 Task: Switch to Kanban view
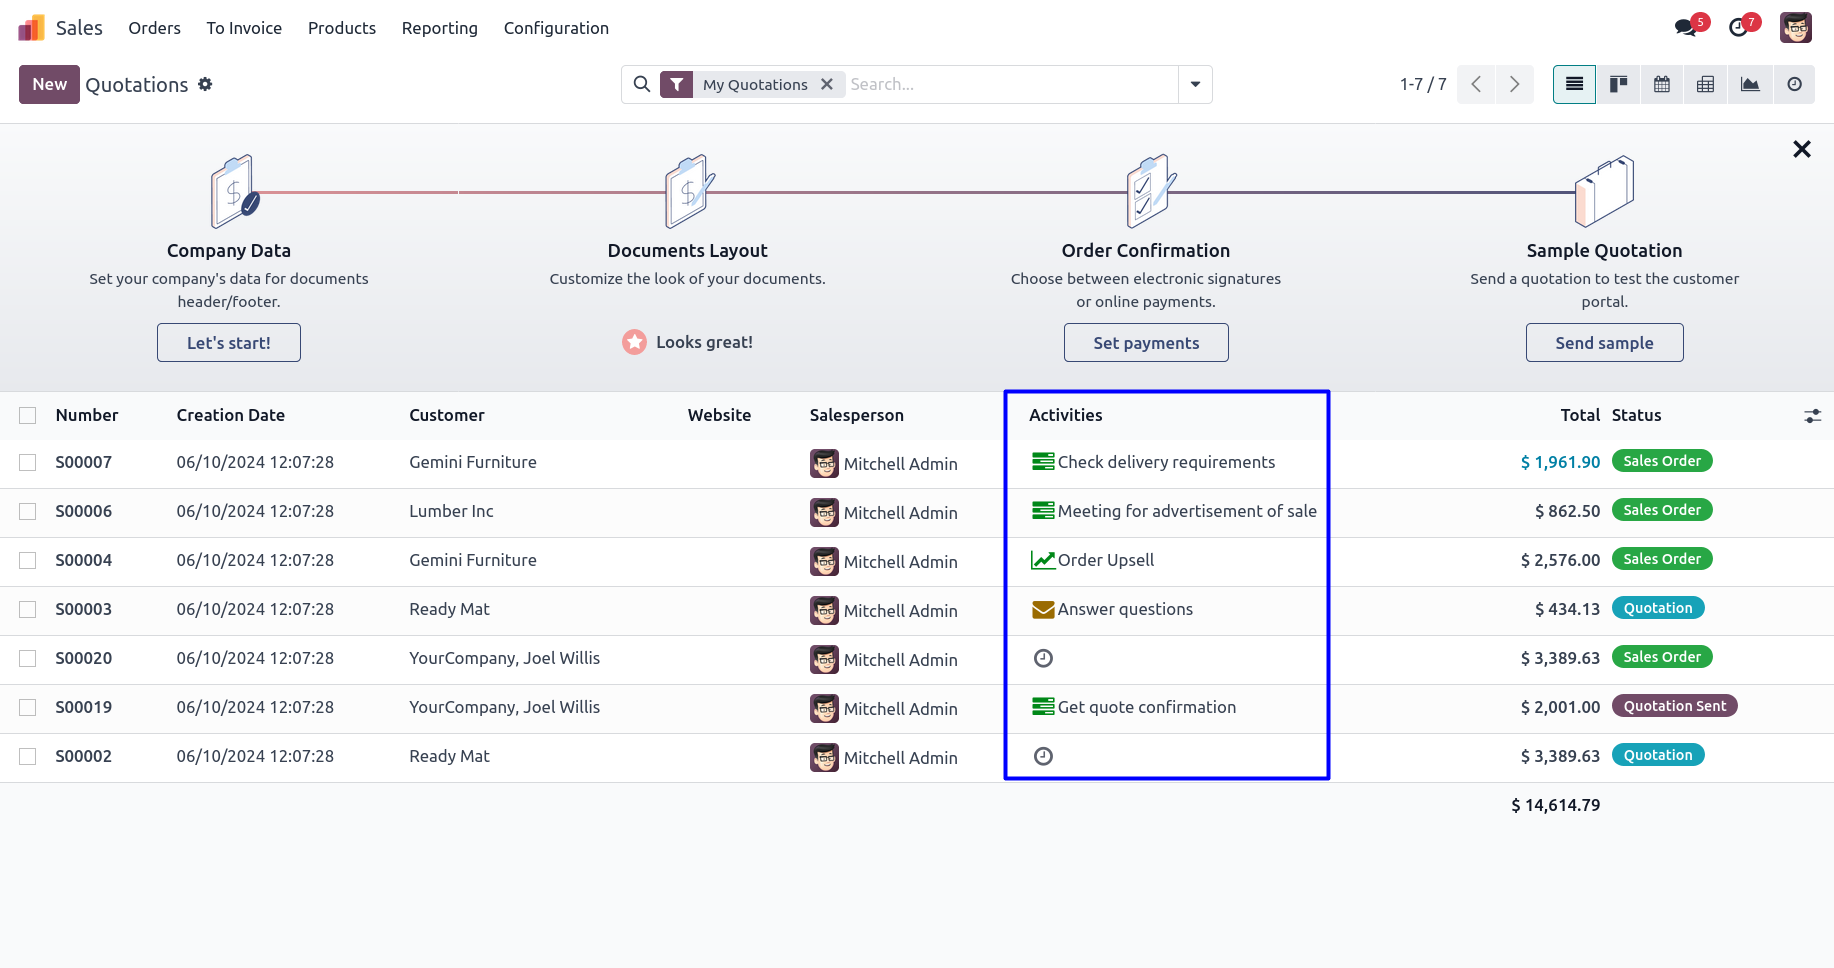1618,85
